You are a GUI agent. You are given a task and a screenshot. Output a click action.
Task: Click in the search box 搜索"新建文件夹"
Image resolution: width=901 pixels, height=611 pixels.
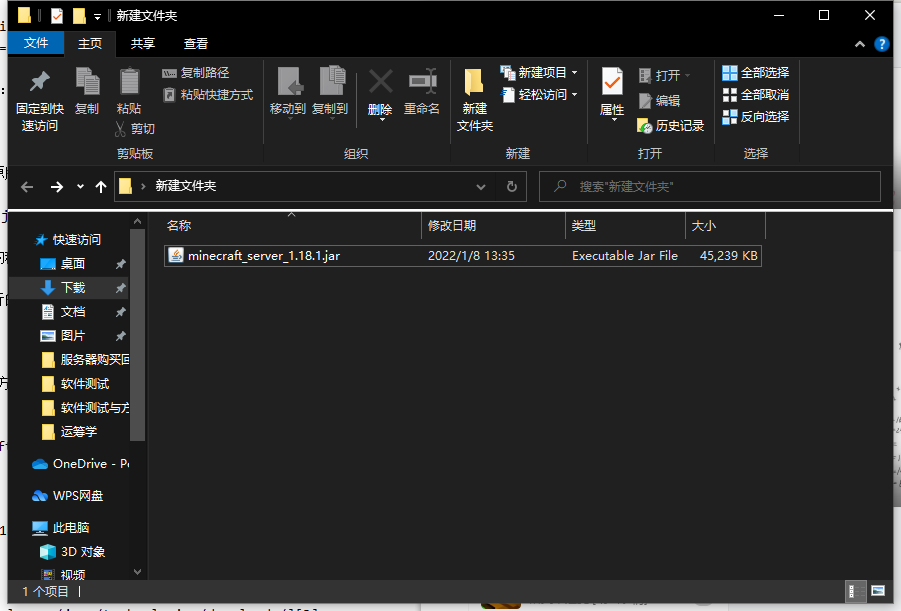point(710,186)
